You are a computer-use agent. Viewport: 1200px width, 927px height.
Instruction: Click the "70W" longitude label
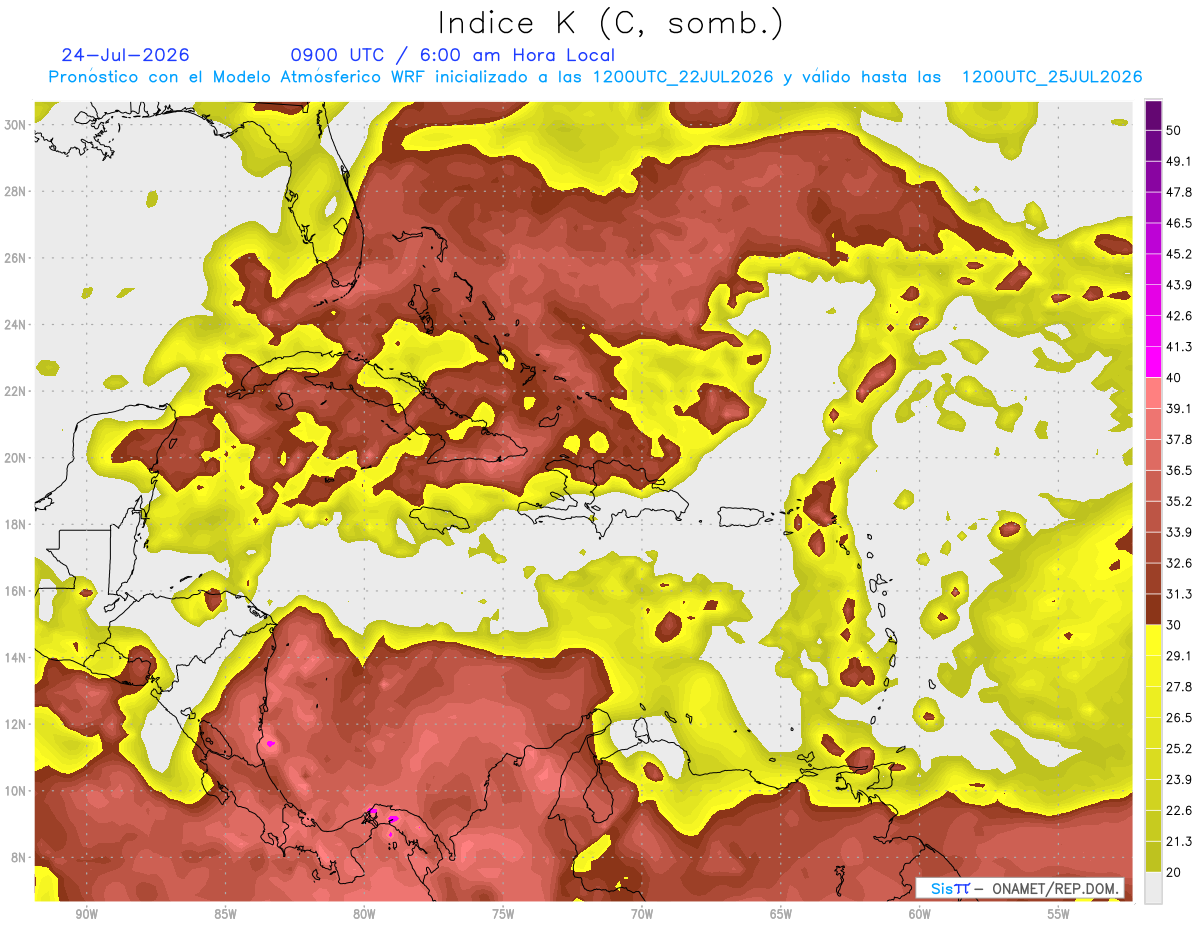(x=642, y=914)
